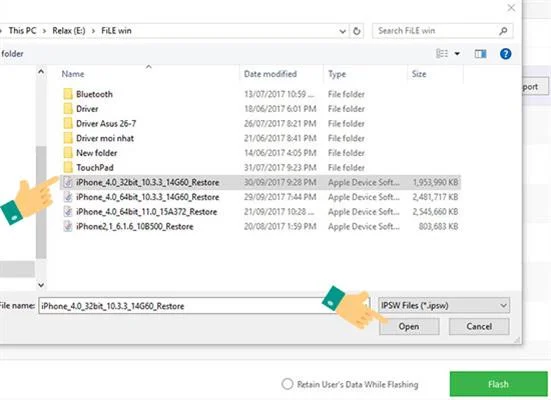Screen dimensions: 551x400
Task: Open the blue help question mark icon
Action: [505, 54]
